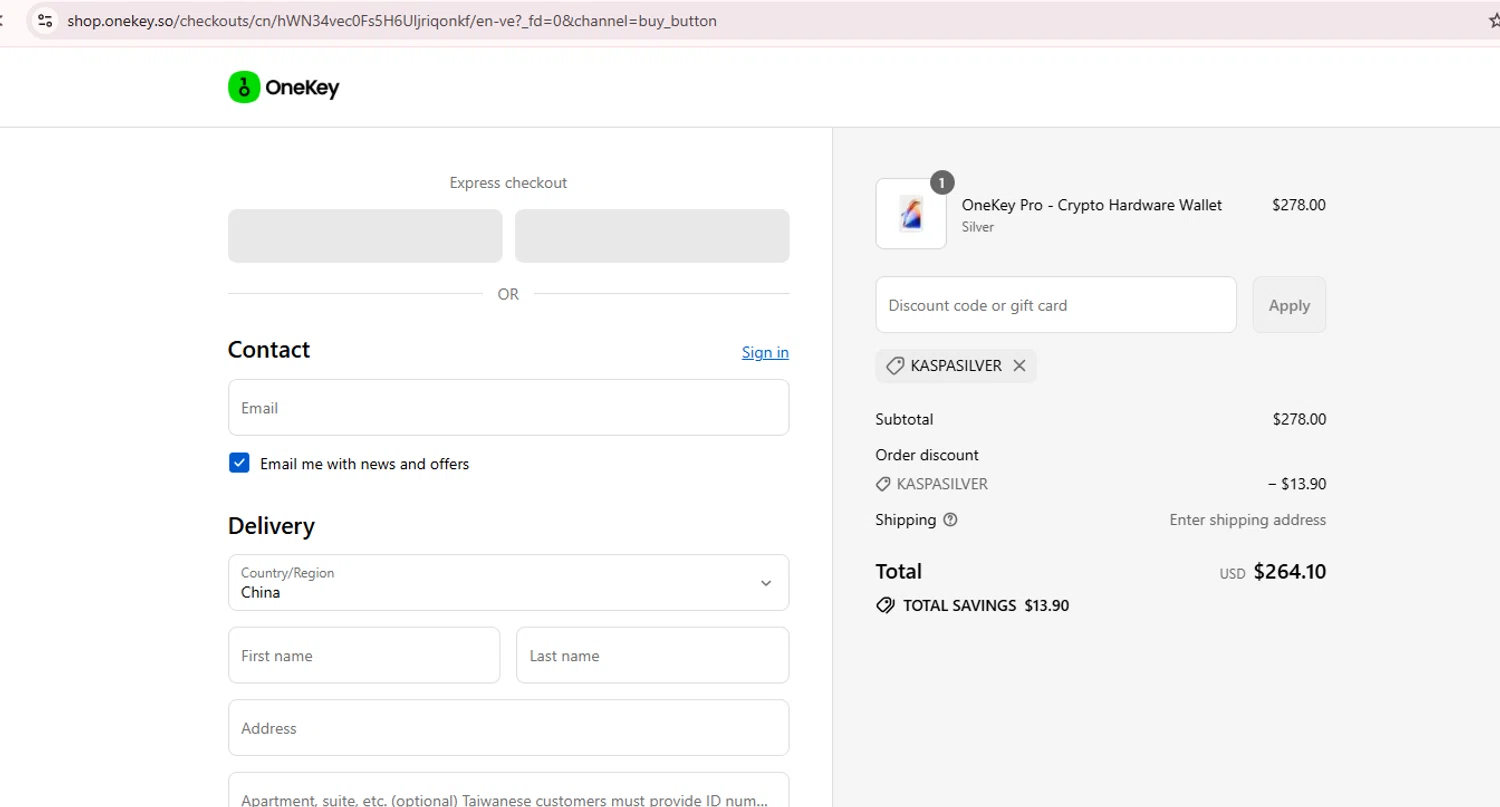Remove the KASPASILVER discount code tag
Viewport: 1500px width, 807px height.
click(1019, 366)
